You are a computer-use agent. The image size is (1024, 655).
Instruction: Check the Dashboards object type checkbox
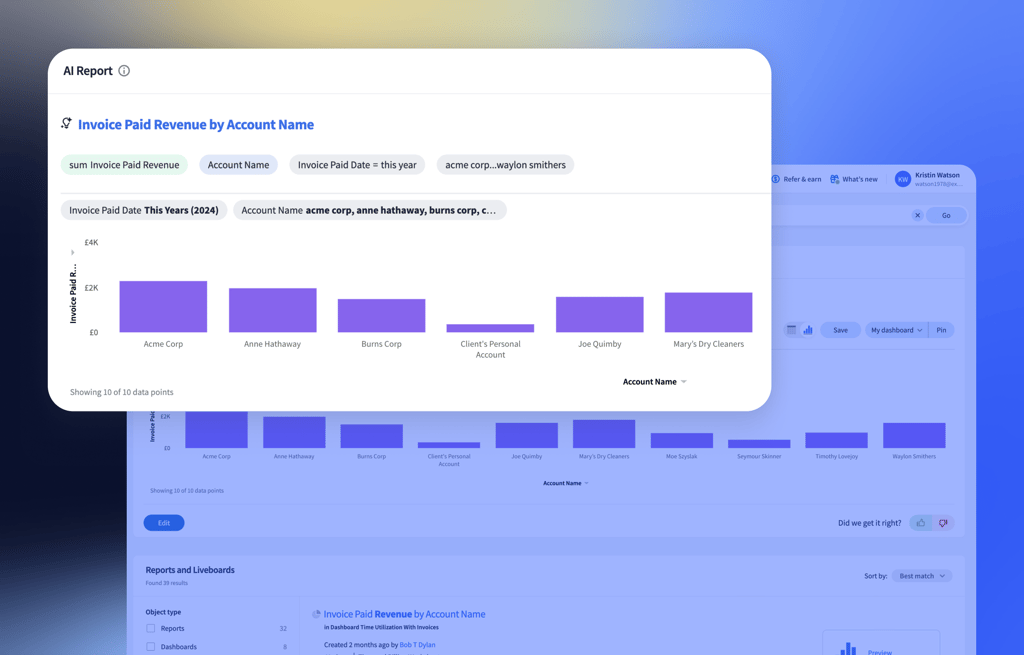151,647
